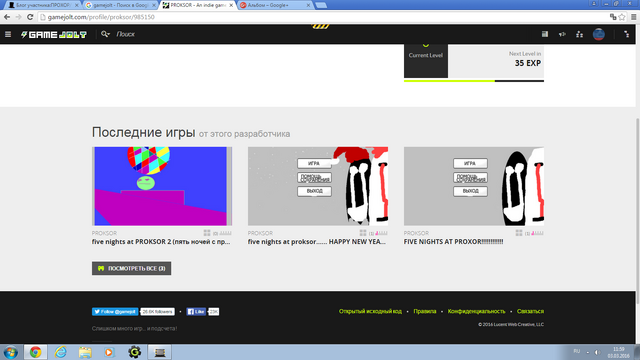The height and width of the screenshot is (360, 640).
Task: Click the dashboard icon in top bar
Action: pyautogui.click(x=545, y=34)
